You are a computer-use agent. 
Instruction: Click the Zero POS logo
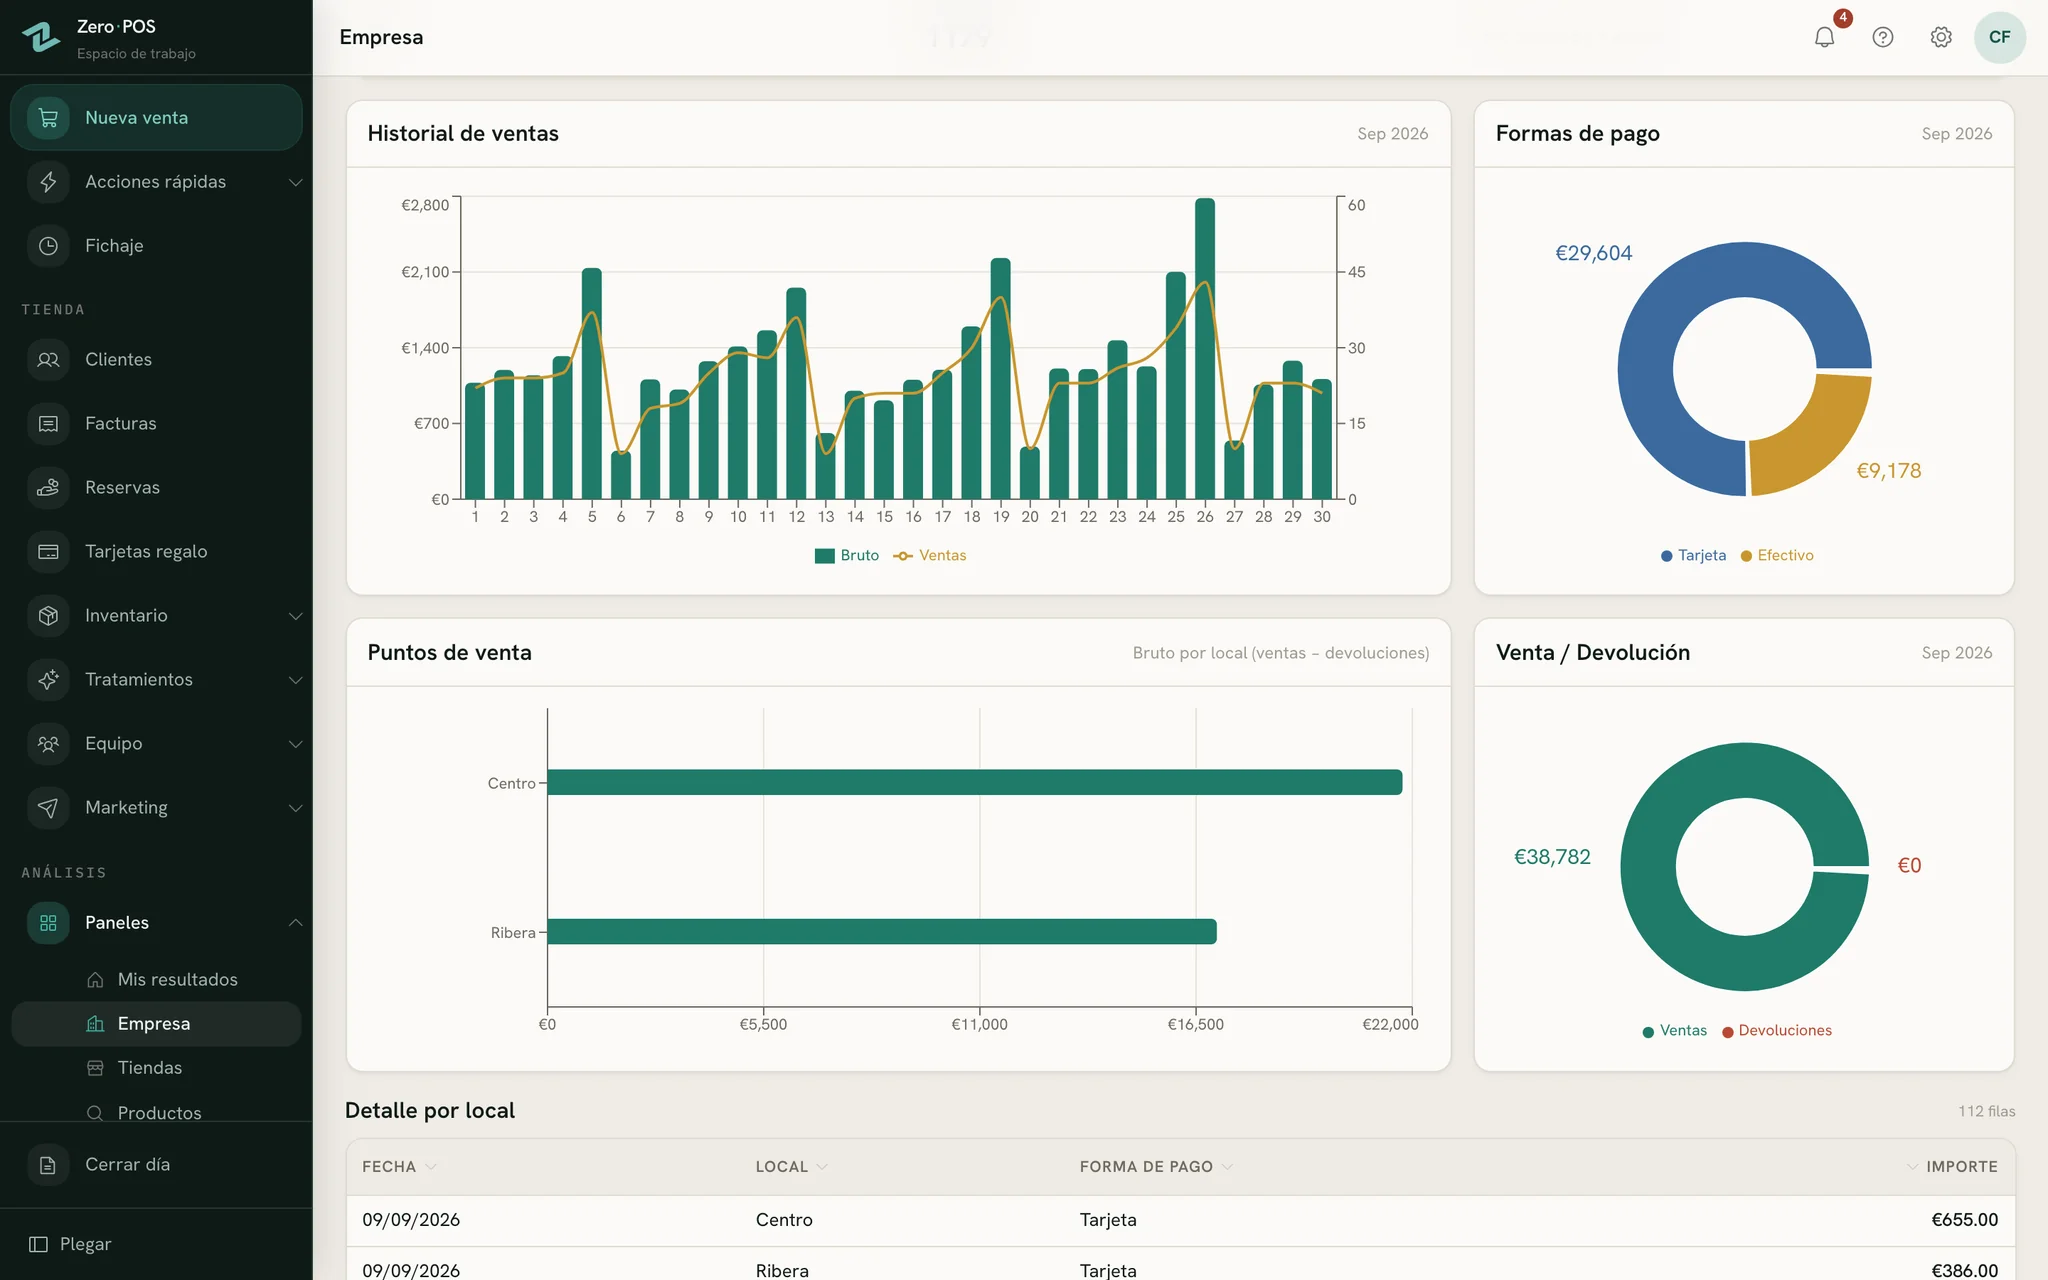(41, 37)
